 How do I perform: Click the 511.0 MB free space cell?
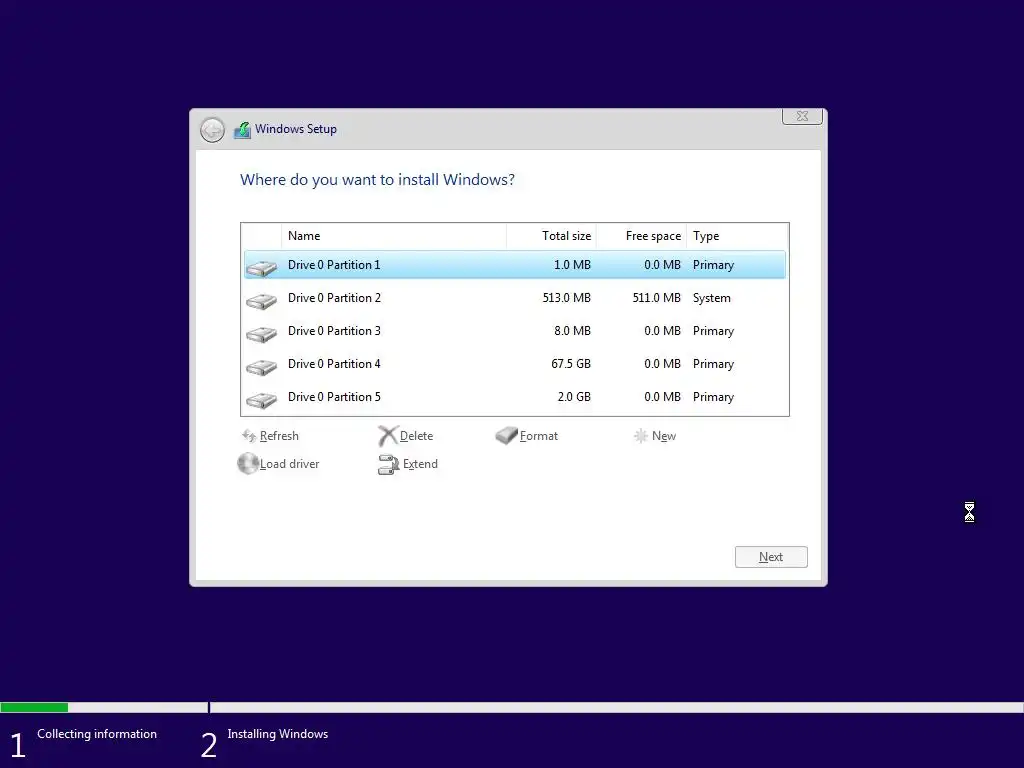(656, 298)
